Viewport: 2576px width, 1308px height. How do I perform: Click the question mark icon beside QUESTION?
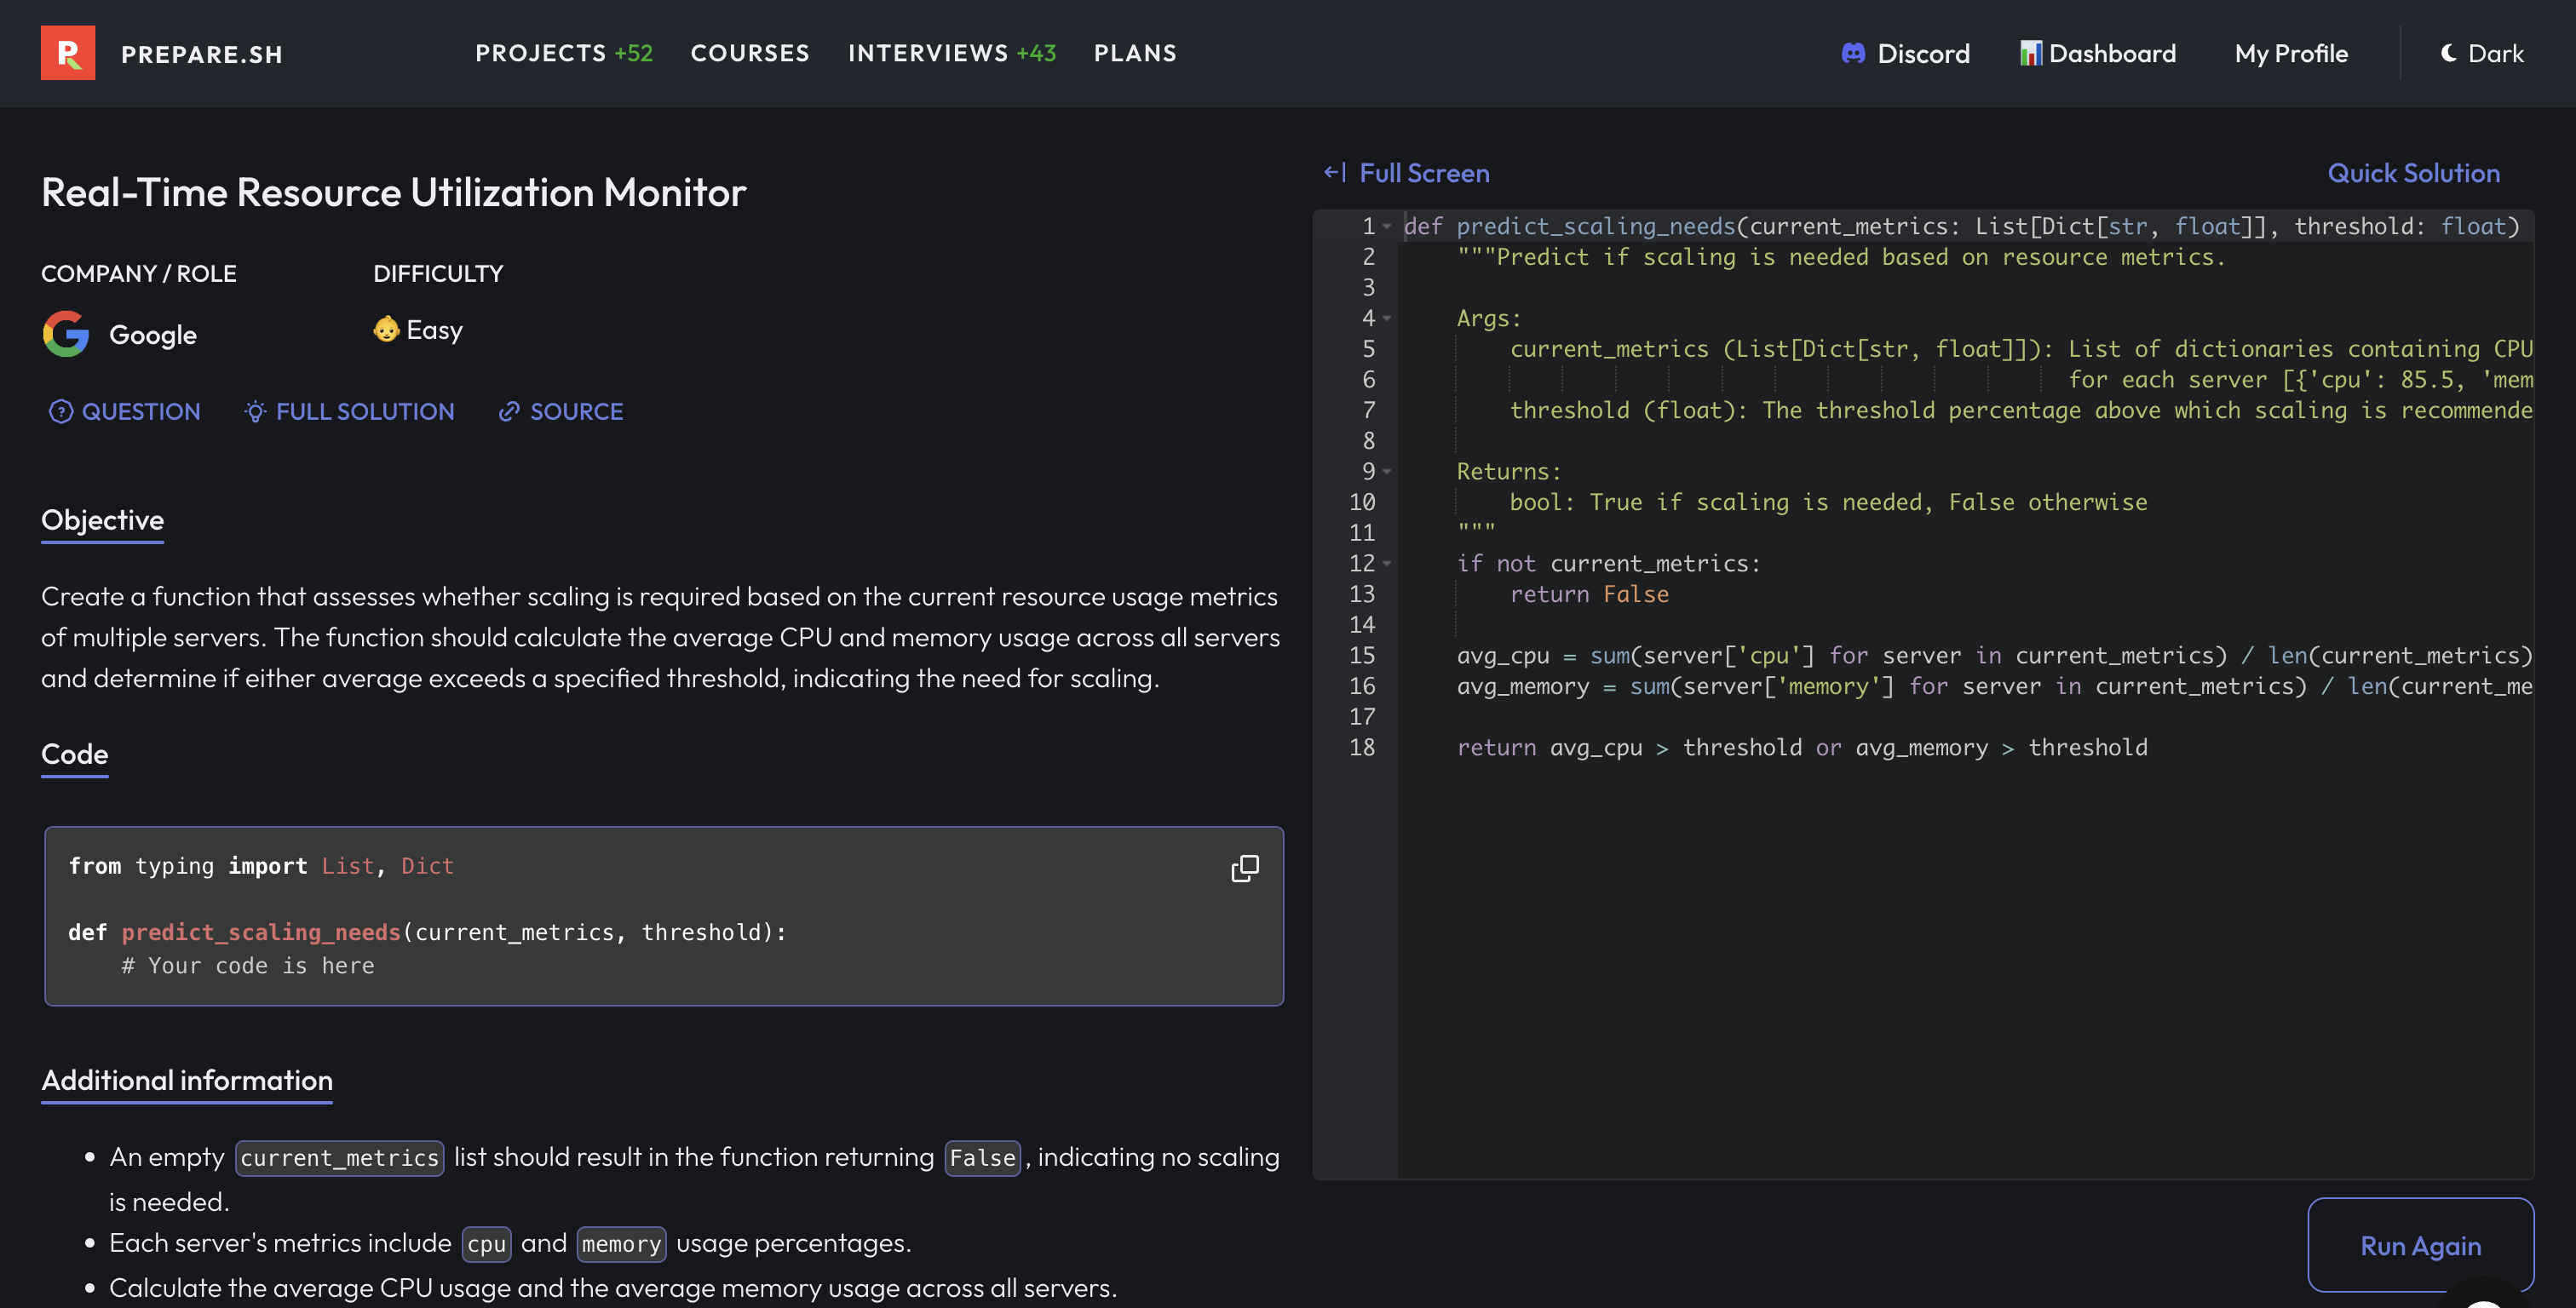point(61,411)
